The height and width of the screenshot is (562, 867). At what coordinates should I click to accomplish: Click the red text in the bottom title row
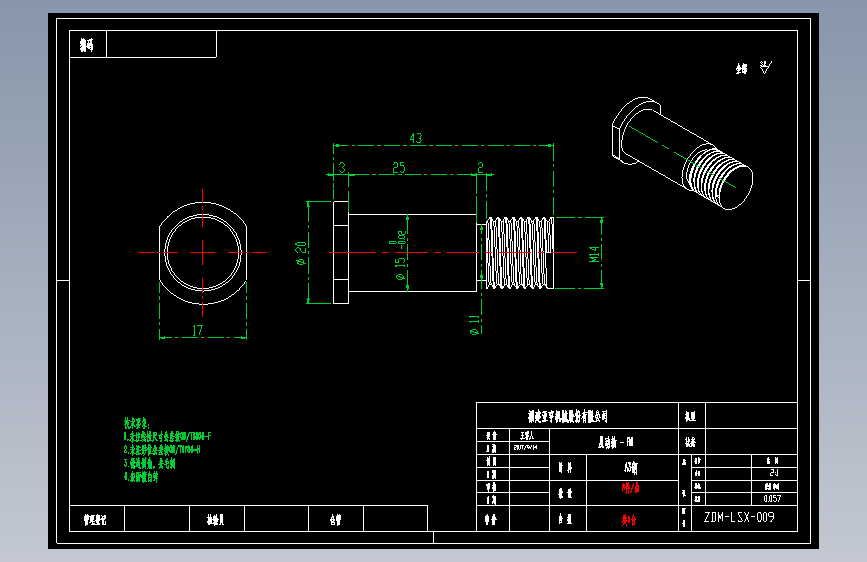click(629, 519)
